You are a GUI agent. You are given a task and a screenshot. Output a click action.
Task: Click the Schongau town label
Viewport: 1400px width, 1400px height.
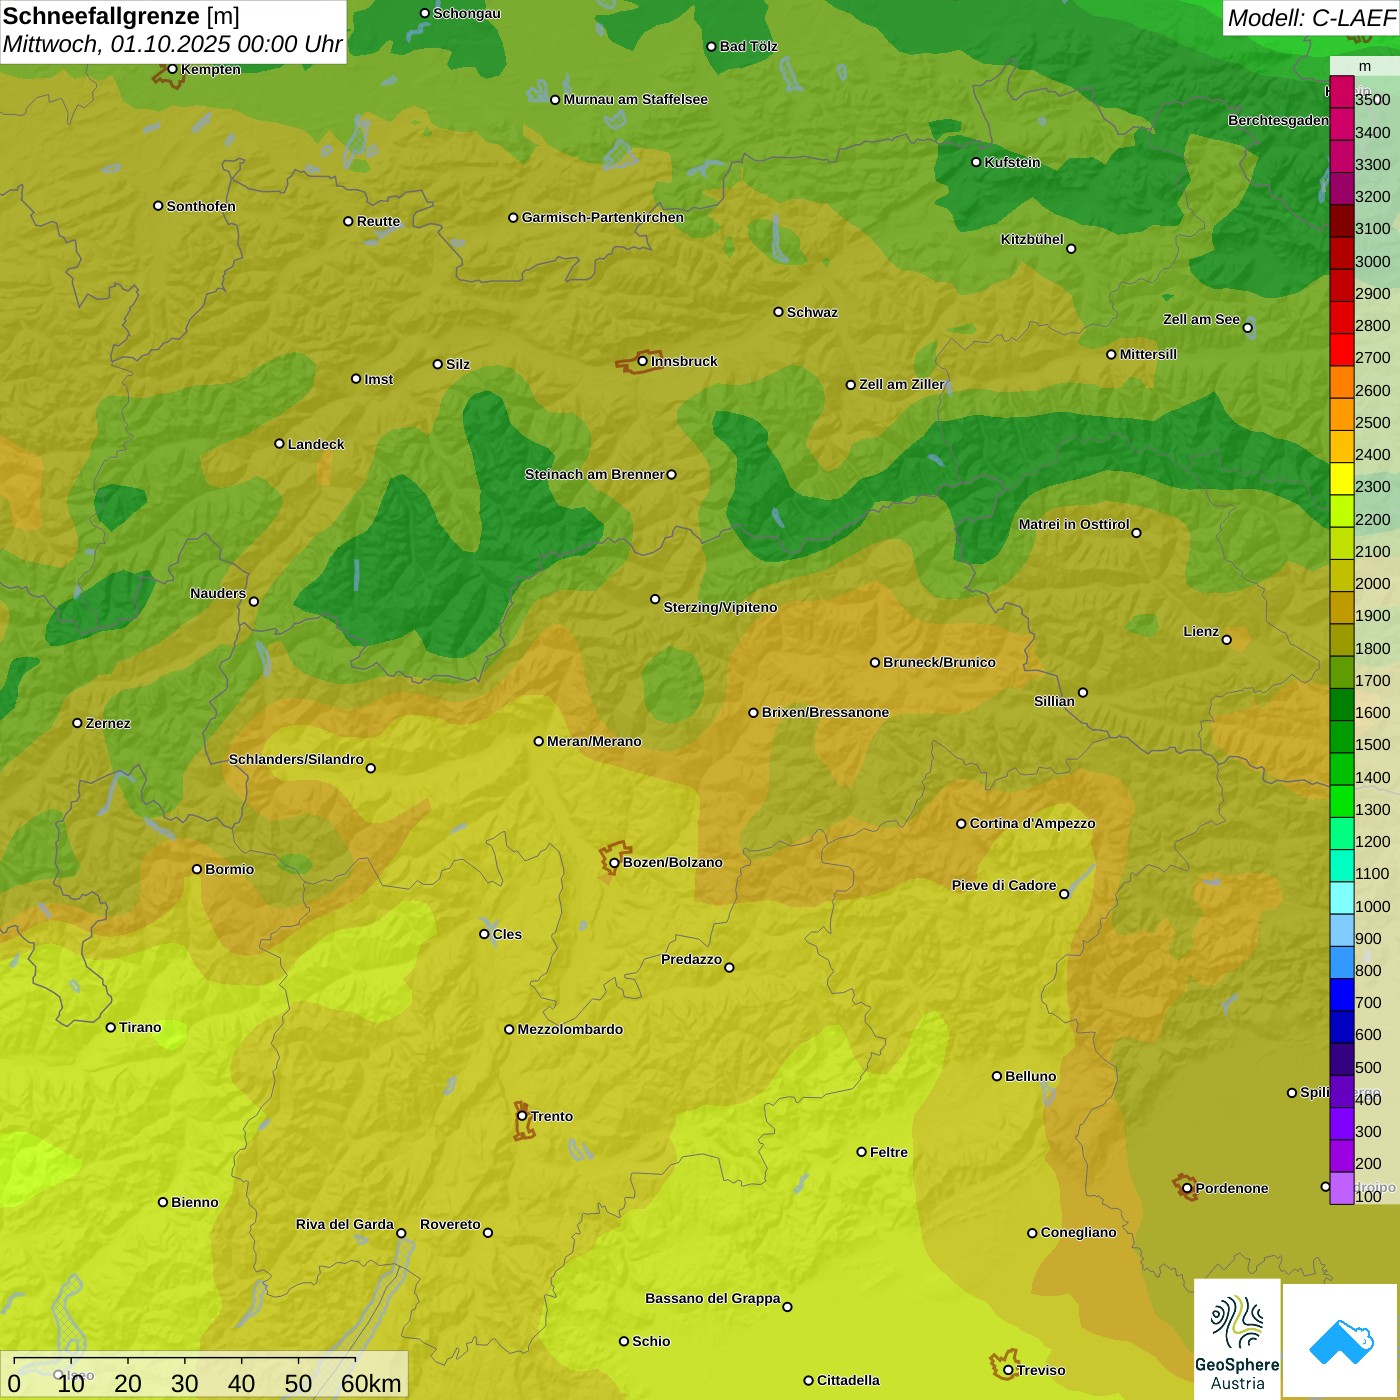point(467,13)
